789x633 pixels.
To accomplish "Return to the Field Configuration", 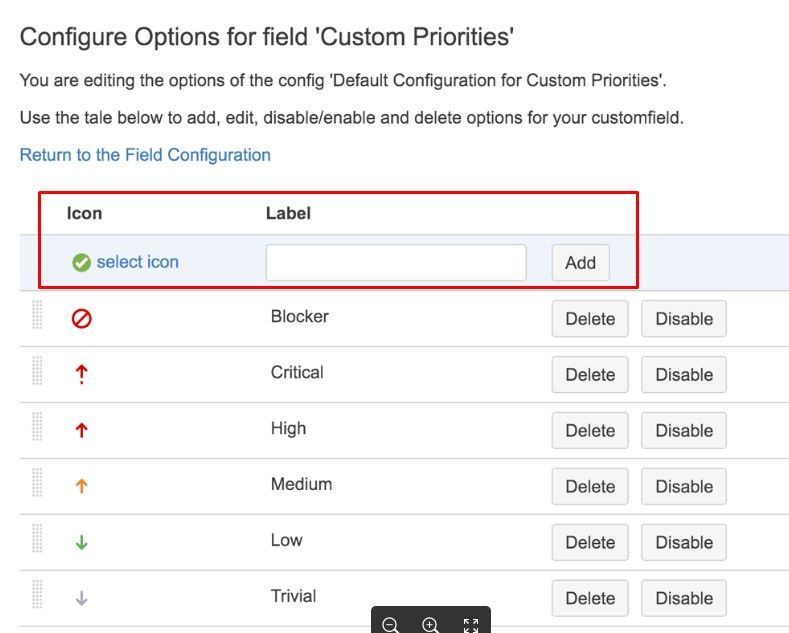I will pyautogui.click(x=145, y=155).
